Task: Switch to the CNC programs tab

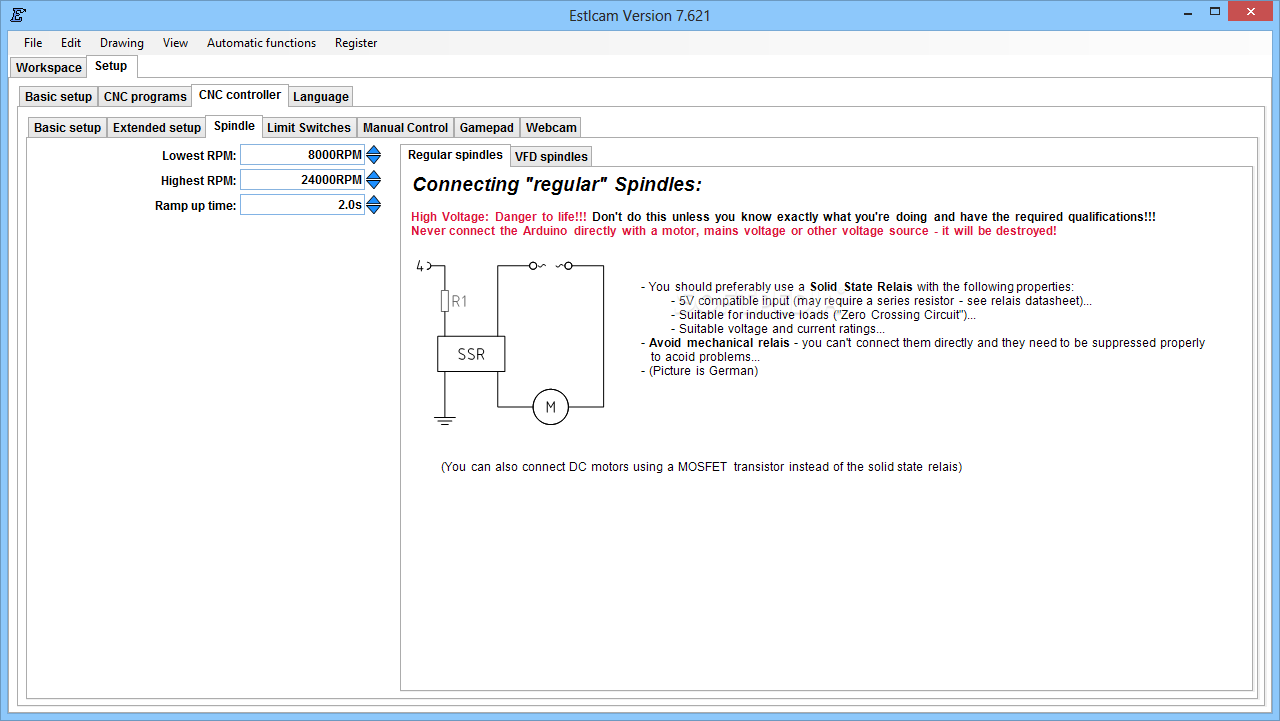Action: pos(145,97)
